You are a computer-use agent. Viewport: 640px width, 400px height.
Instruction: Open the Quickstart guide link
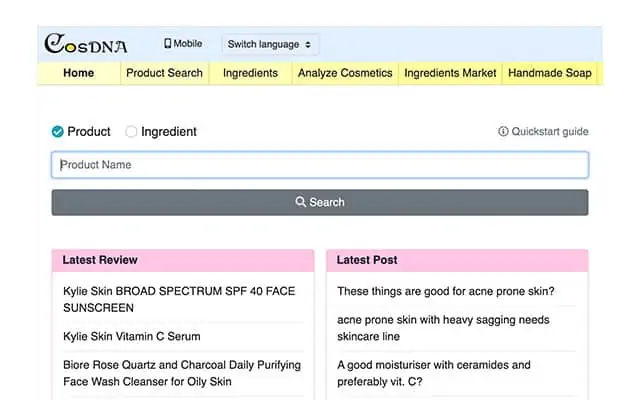pyautogui.click(x=543, y=131)
